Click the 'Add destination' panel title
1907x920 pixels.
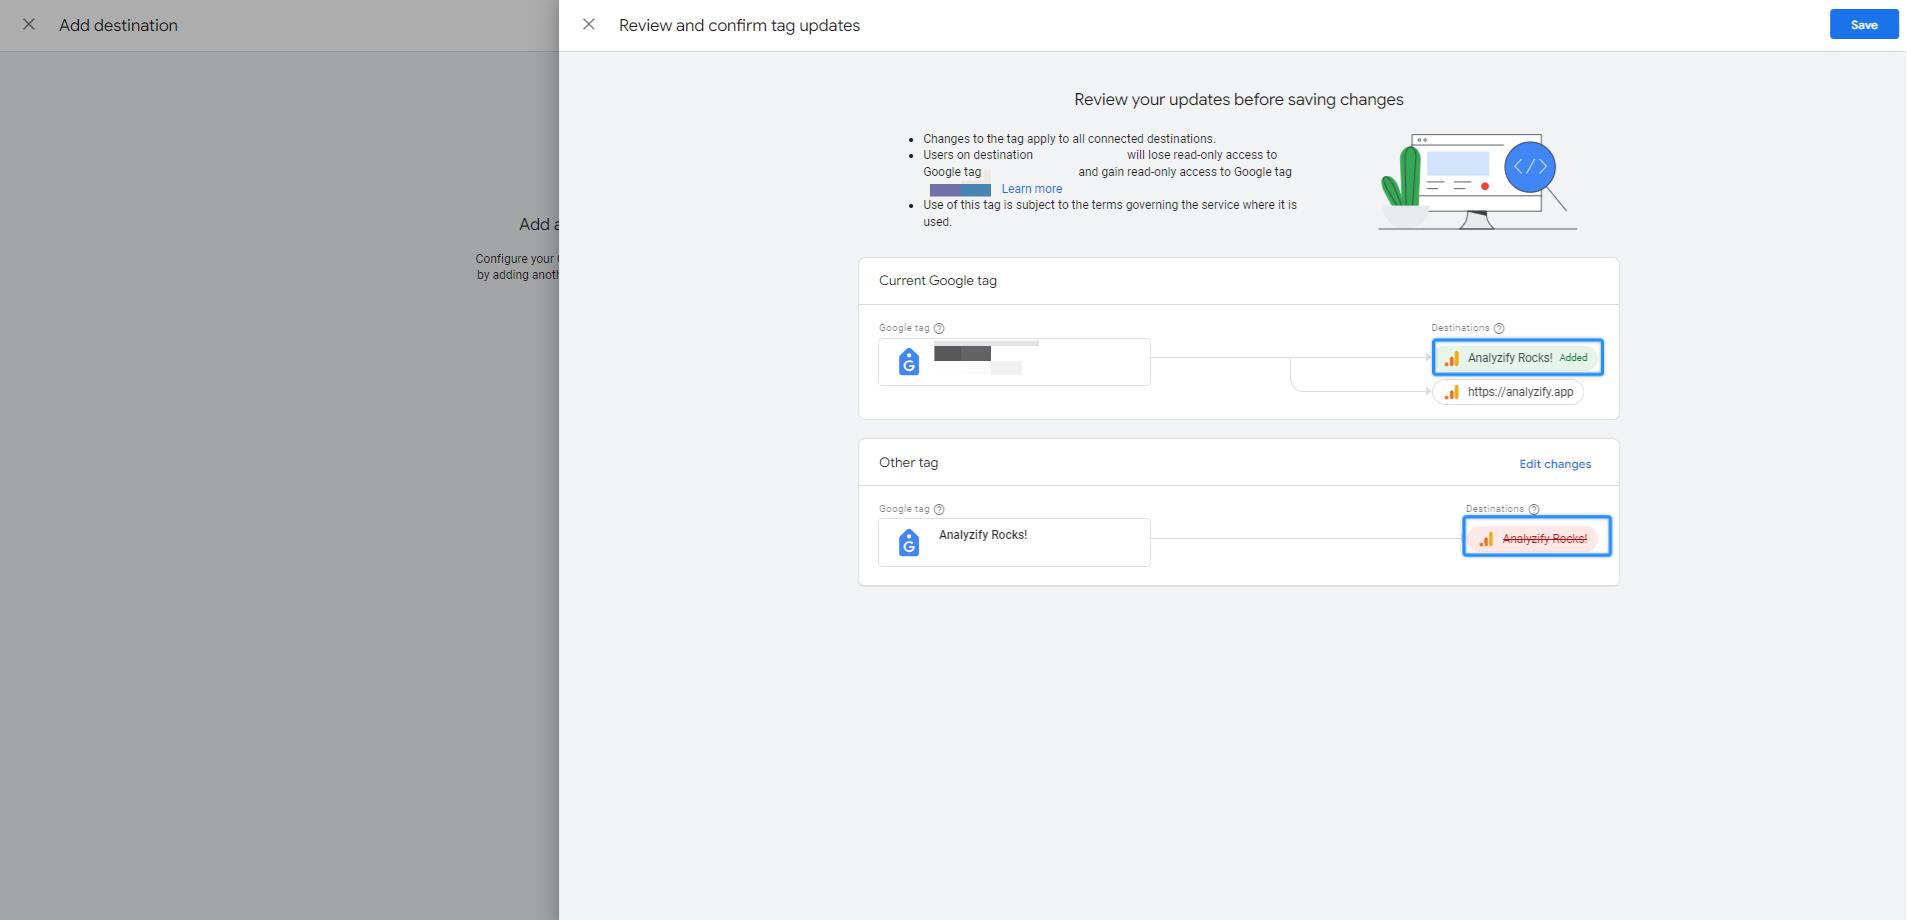118,26
